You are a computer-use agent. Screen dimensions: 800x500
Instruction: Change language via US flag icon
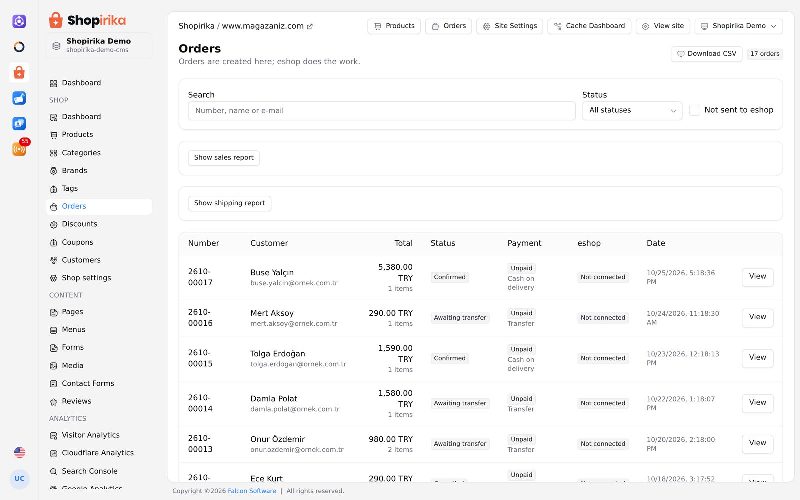click(19, 452)
